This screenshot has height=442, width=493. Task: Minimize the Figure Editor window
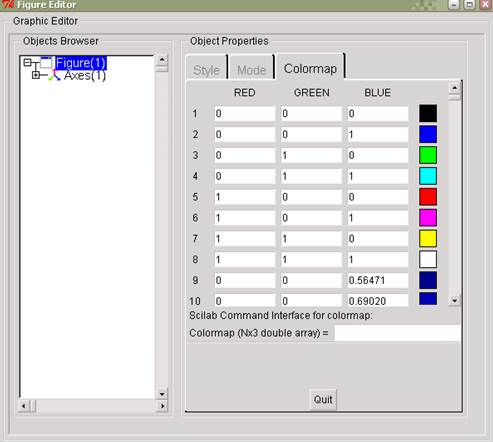click(454, 4)
